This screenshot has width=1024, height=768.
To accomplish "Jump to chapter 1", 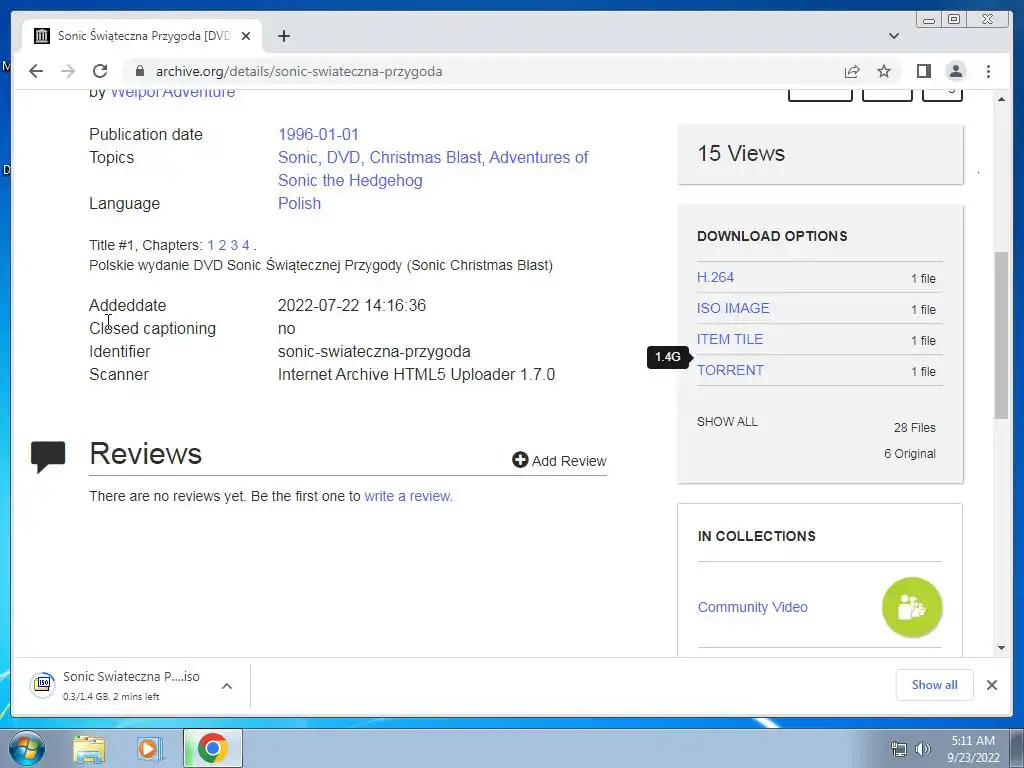I will point(210,246).
